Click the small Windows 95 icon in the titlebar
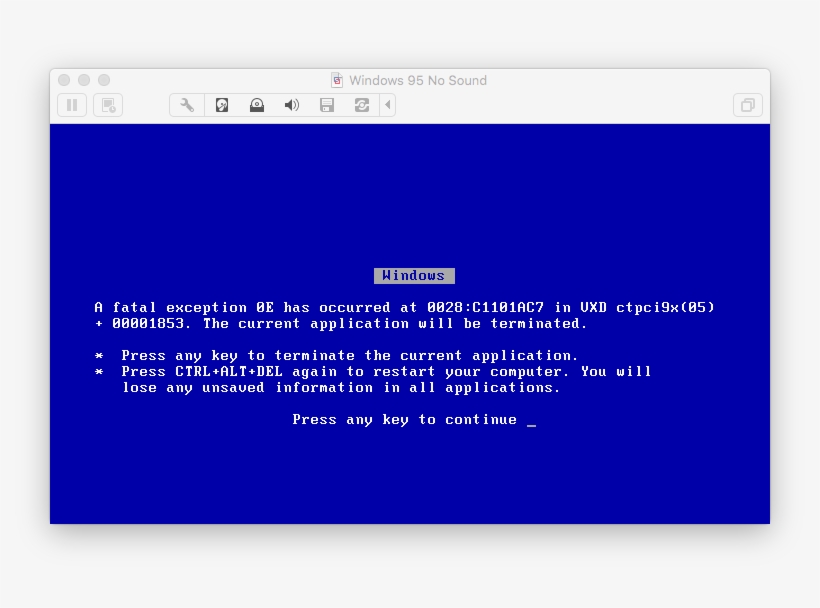 [x=336, y=80]
